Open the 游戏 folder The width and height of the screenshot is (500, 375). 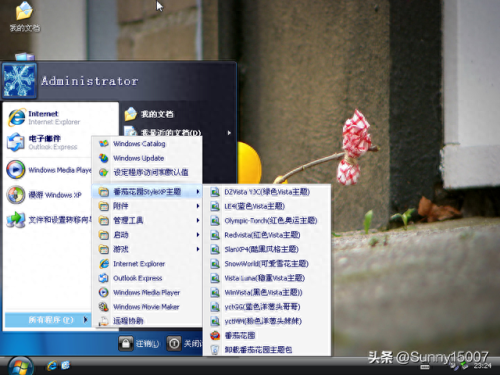click(147, 249)
